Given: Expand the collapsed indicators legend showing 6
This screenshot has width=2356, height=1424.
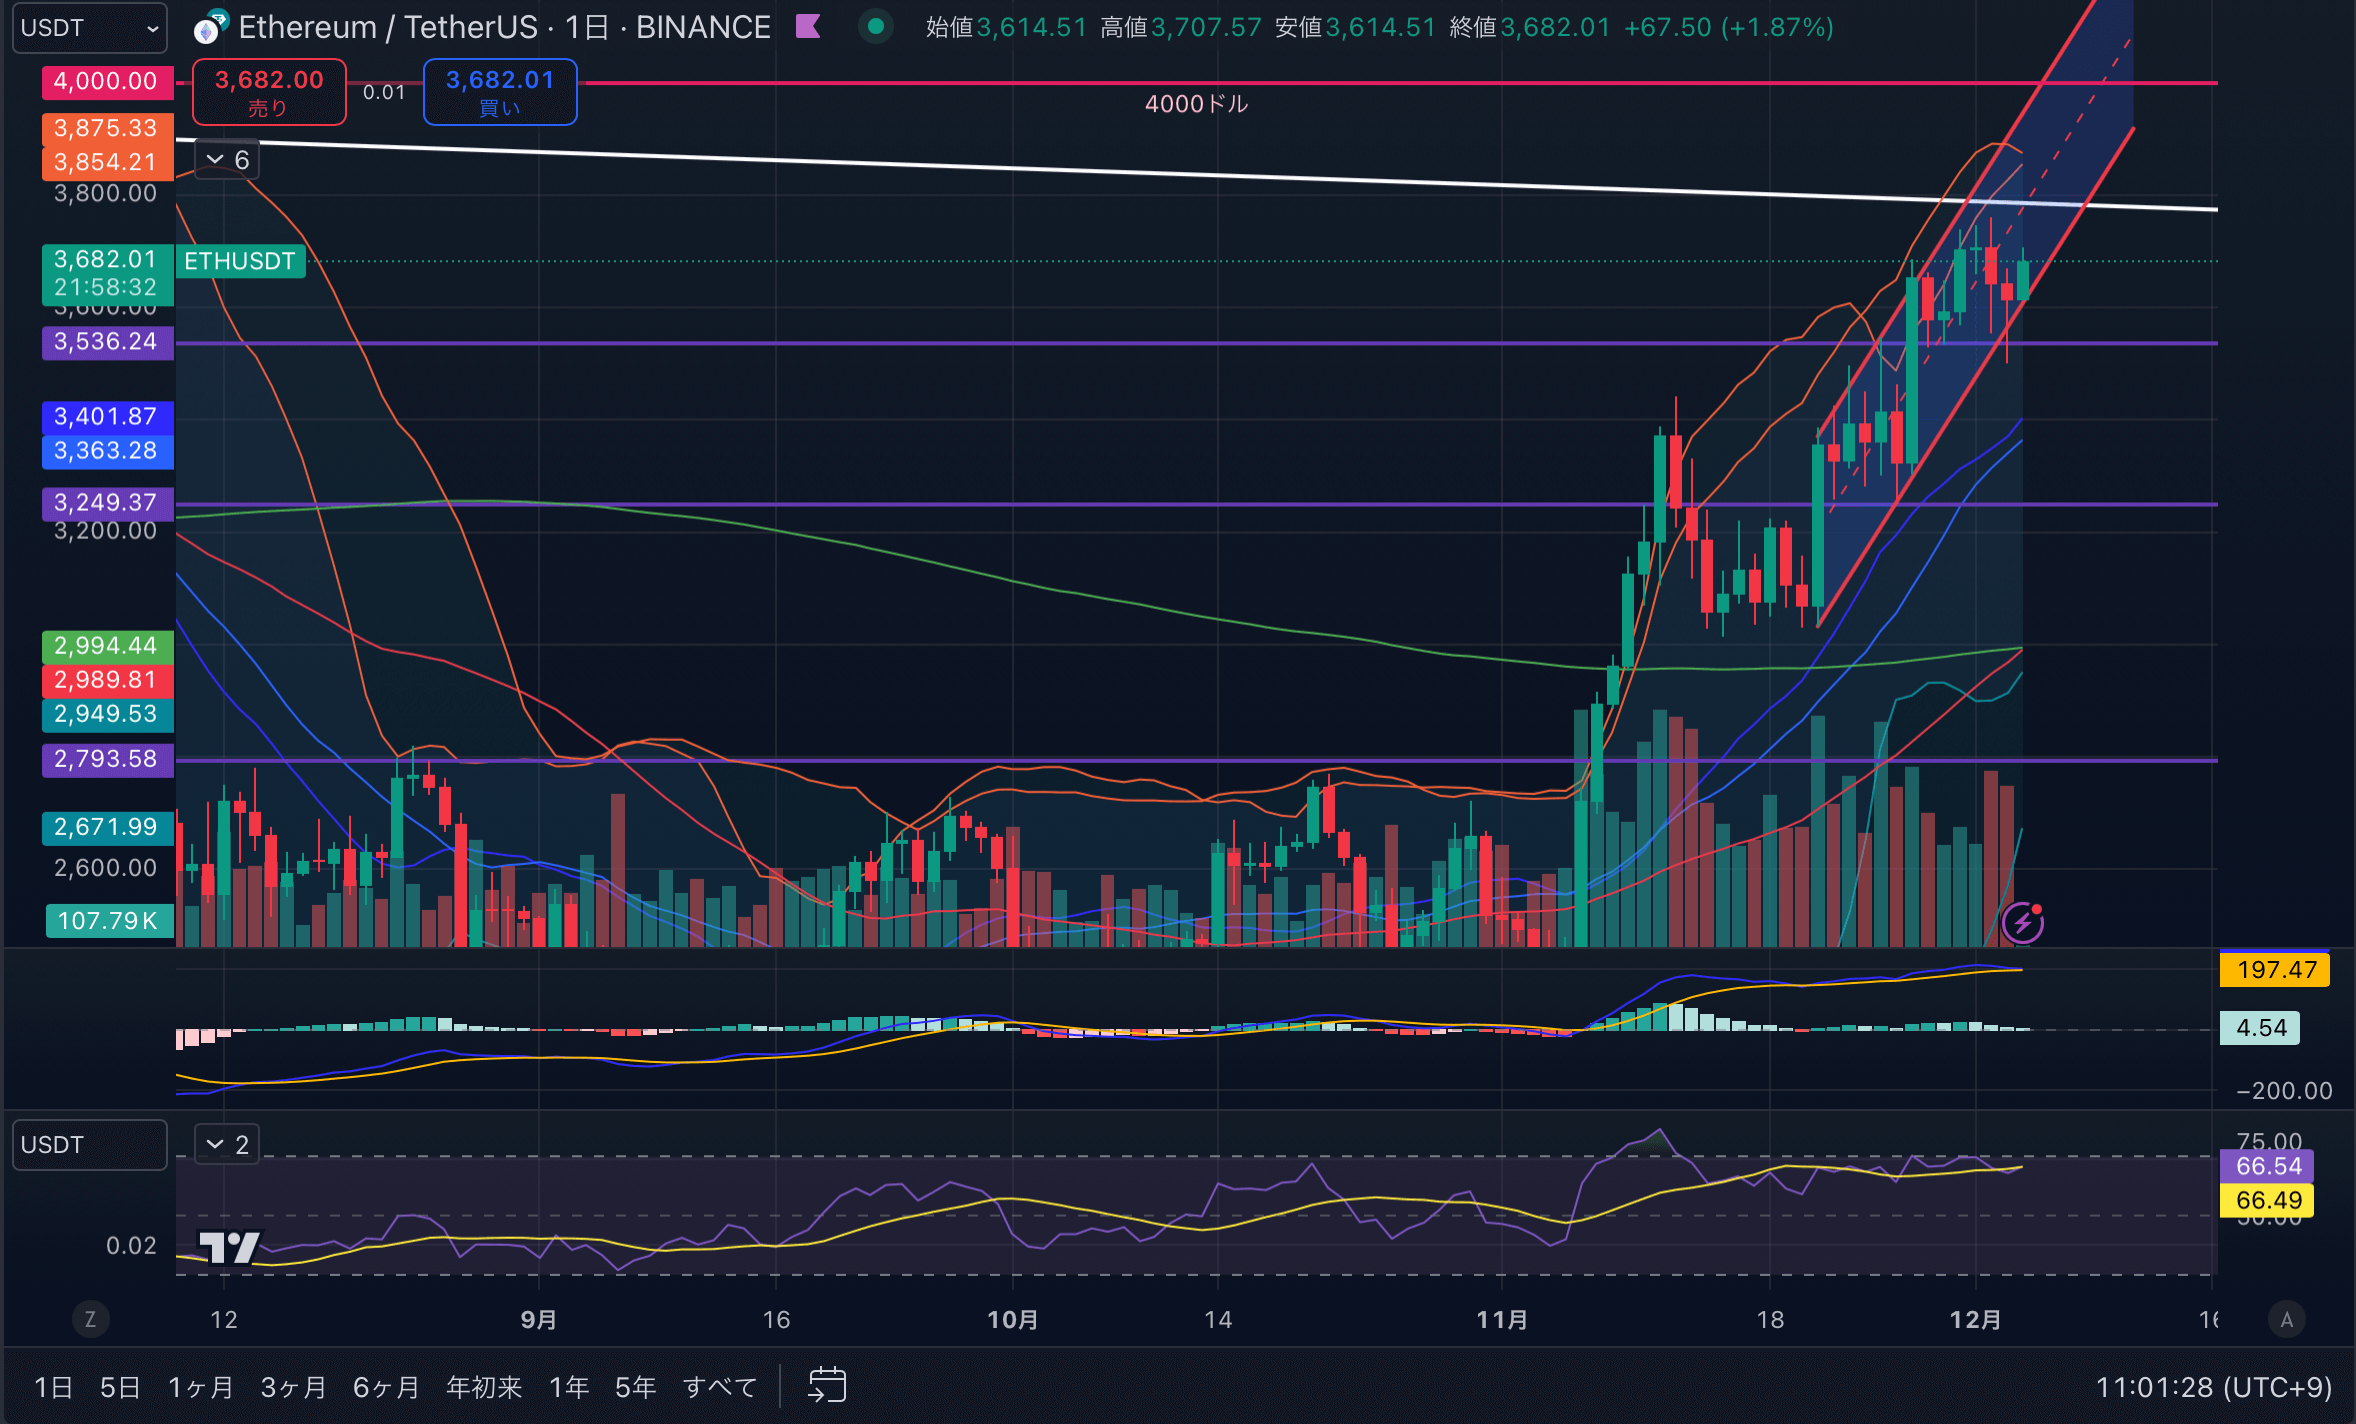Looking at the screenshot, I should coord(227,160).
